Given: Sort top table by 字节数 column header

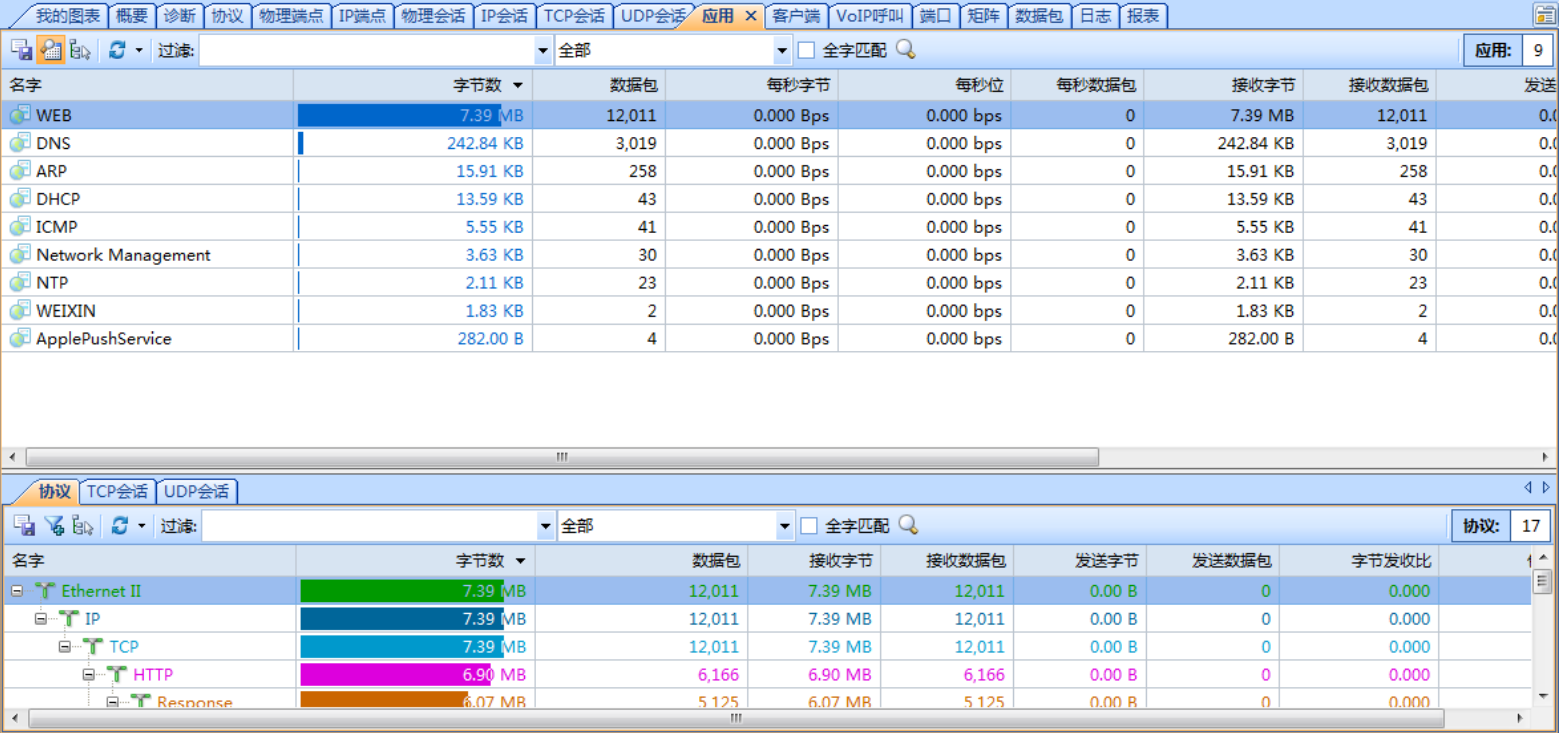Looking at the screenshot, I should pos(412,85).
